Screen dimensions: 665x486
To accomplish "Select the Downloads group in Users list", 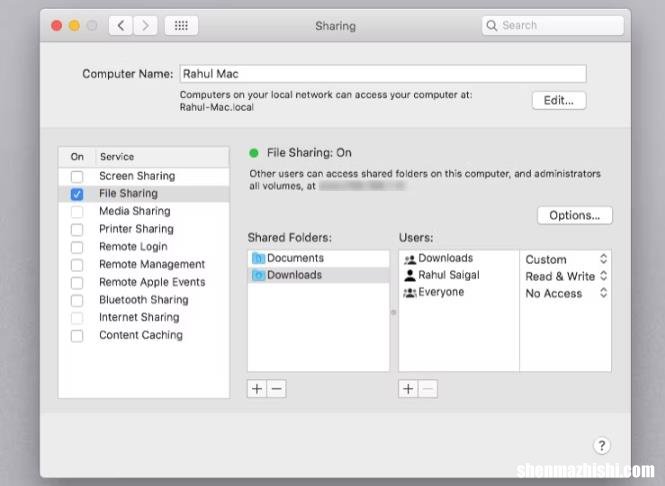I will 459,258.
